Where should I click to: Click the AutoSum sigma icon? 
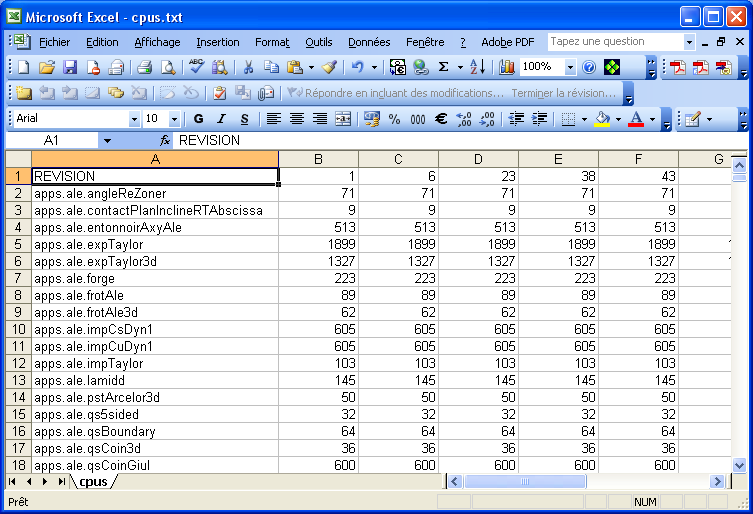coord(444,67)
